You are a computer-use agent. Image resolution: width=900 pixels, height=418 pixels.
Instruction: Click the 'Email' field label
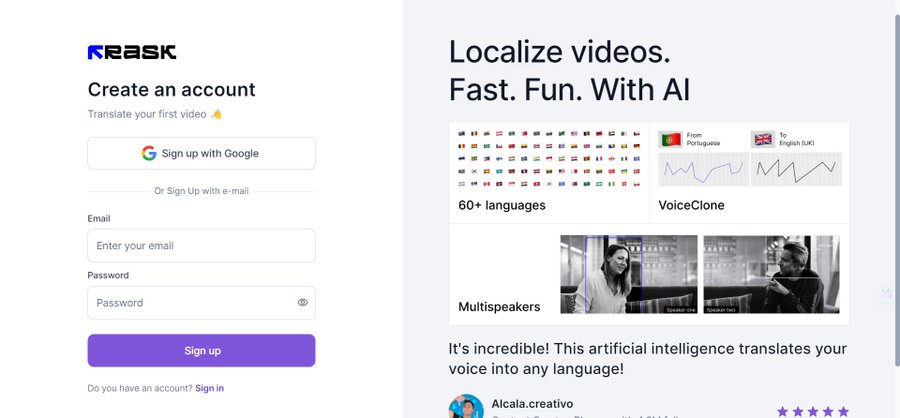(99, 219)
